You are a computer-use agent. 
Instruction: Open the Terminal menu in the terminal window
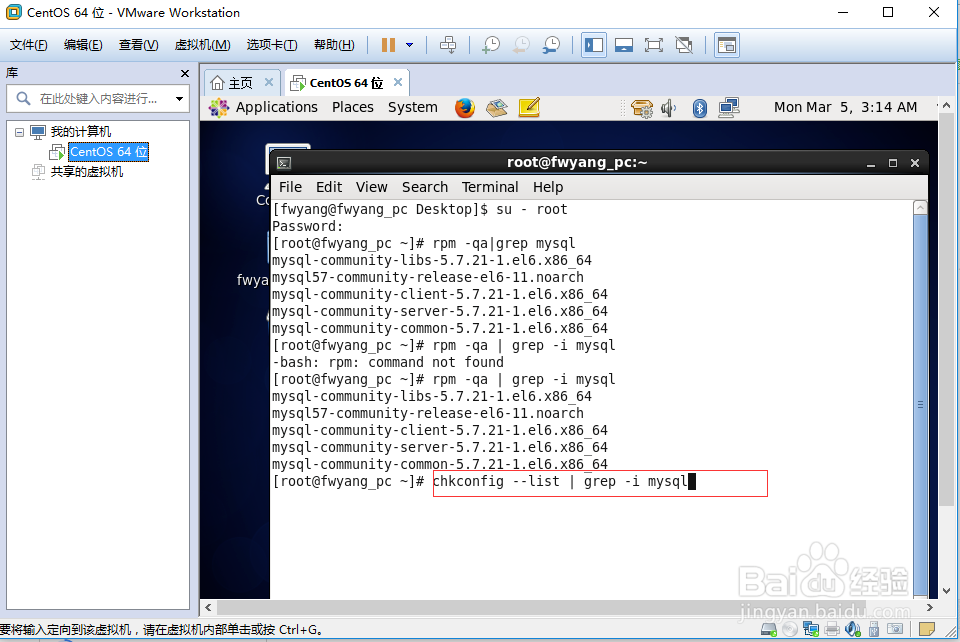[x=490, y=187]
